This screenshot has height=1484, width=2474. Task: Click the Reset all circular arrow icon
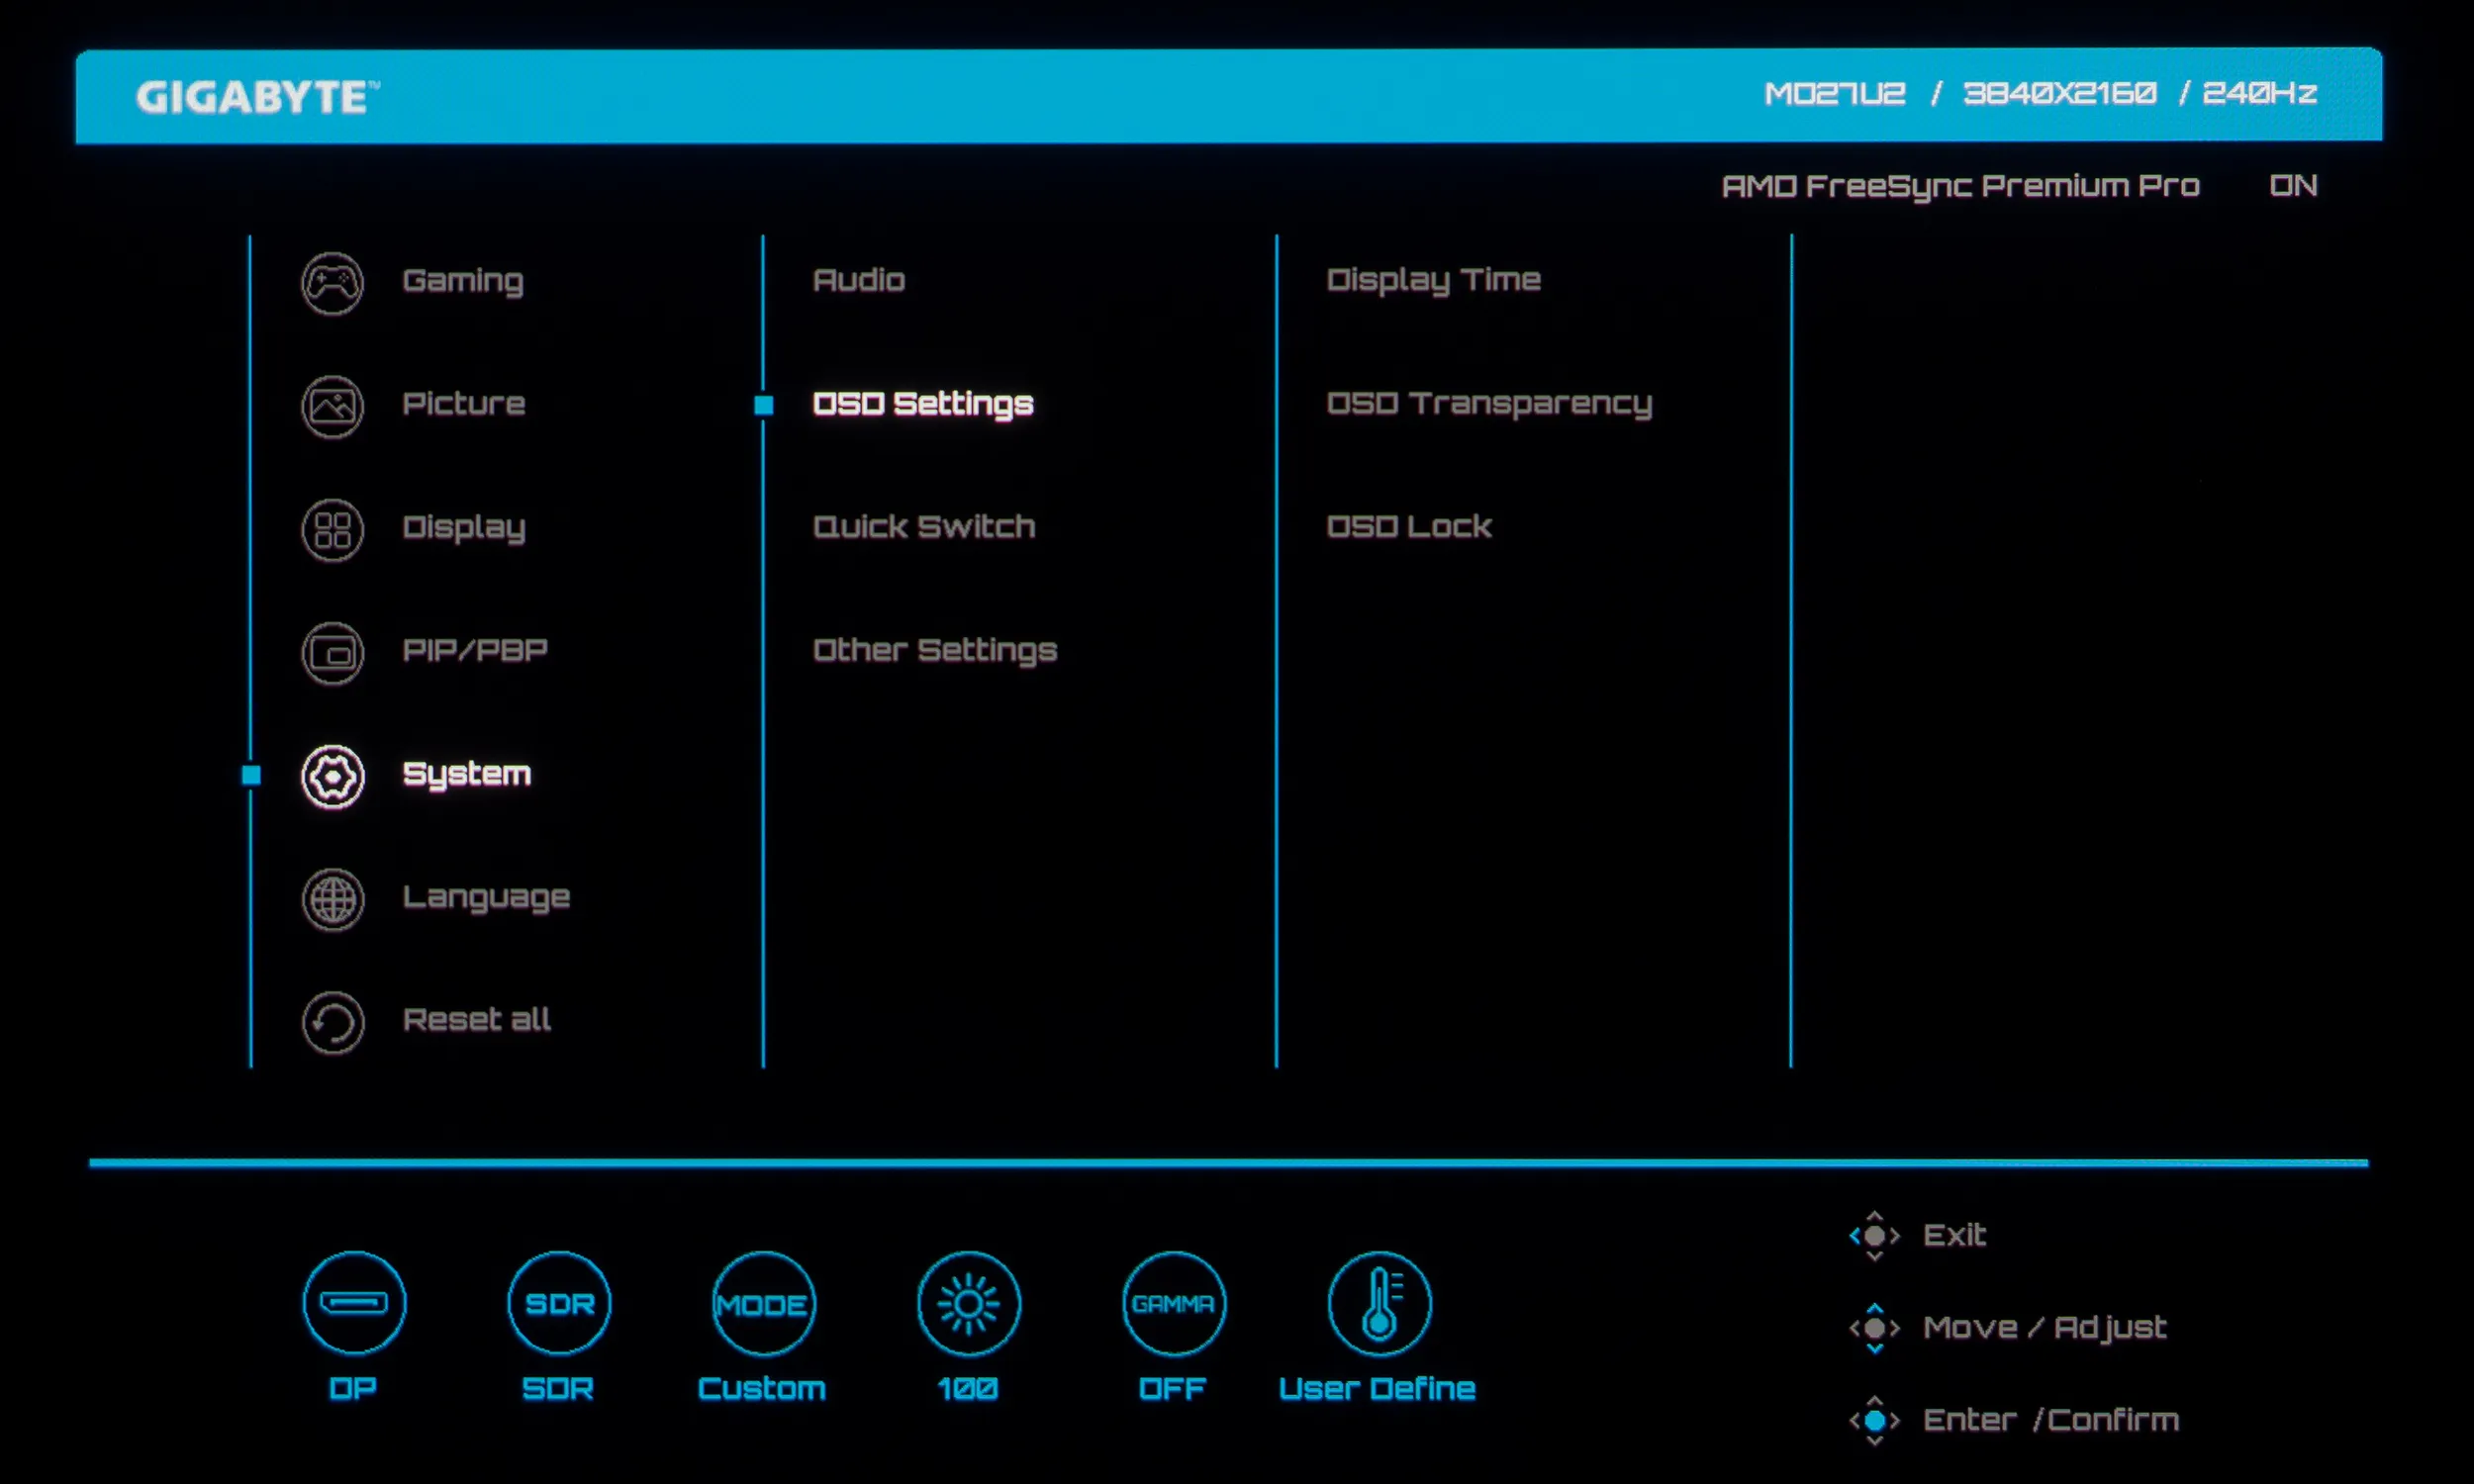(x=332, y=1022)
